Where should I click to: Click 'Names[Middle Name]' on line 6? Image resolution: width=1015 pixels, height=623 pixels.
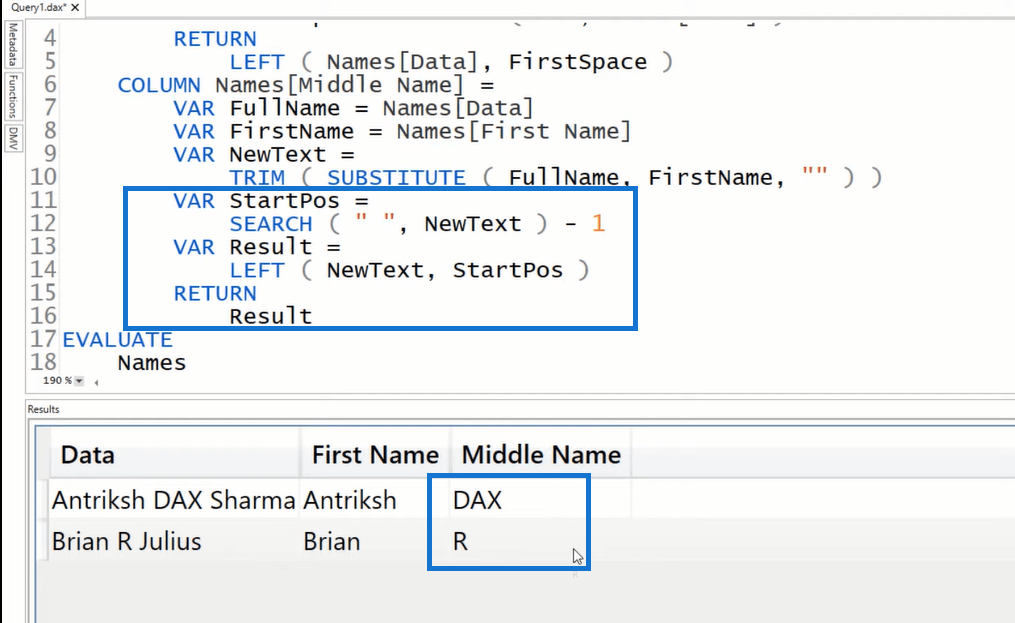tap(340, 85)
